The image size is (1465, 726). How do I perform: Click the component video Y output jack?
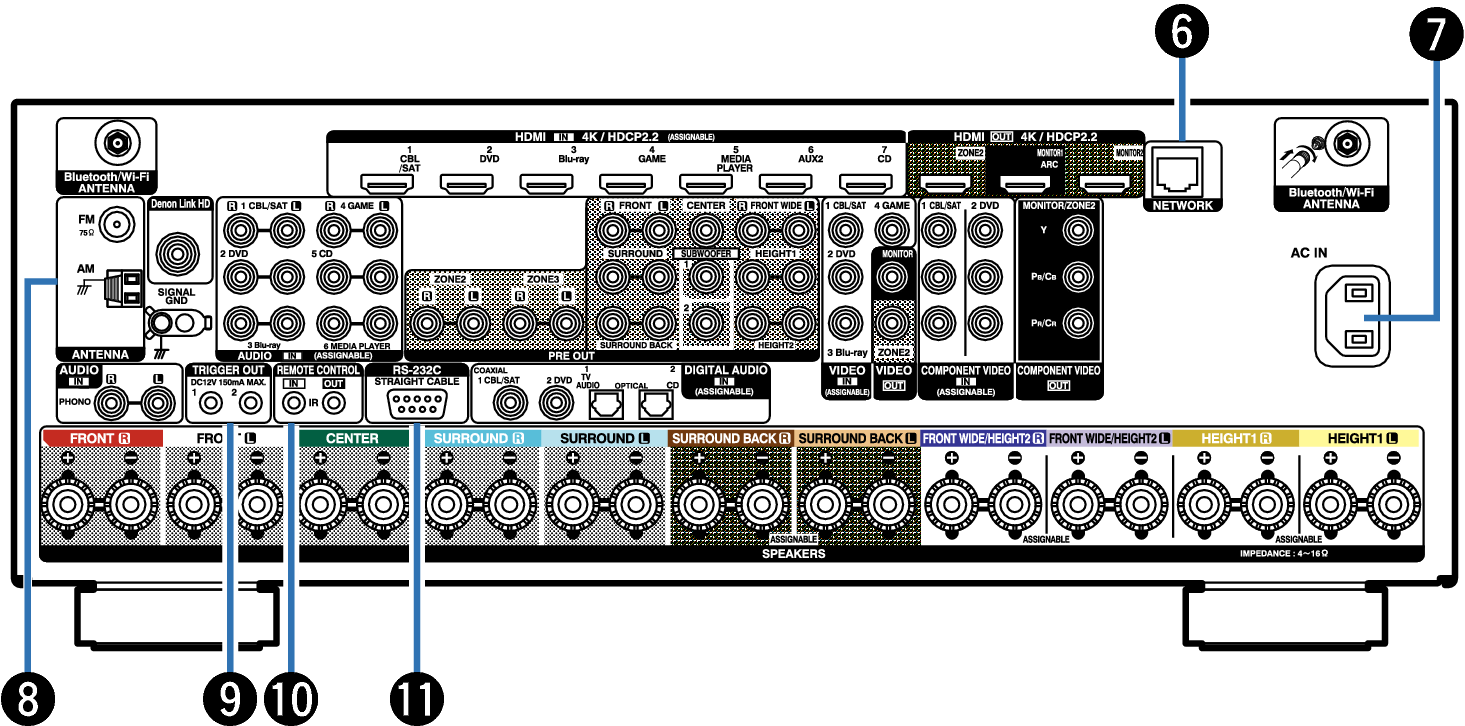tap(1077, 232)
